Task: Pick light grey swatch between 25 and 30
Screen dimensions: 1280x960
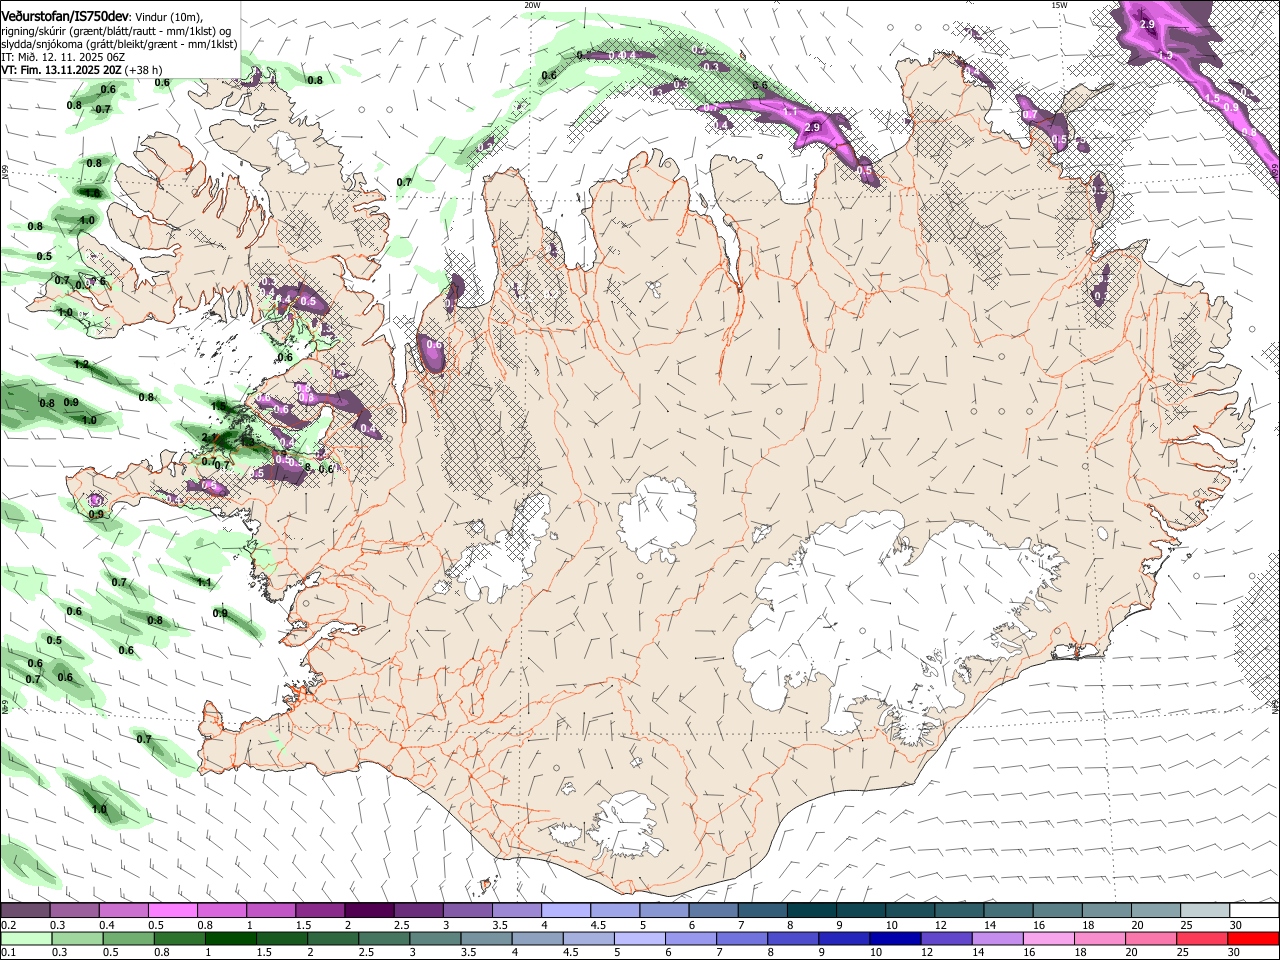Action: pyautogui.click(x=1205, y=911)
